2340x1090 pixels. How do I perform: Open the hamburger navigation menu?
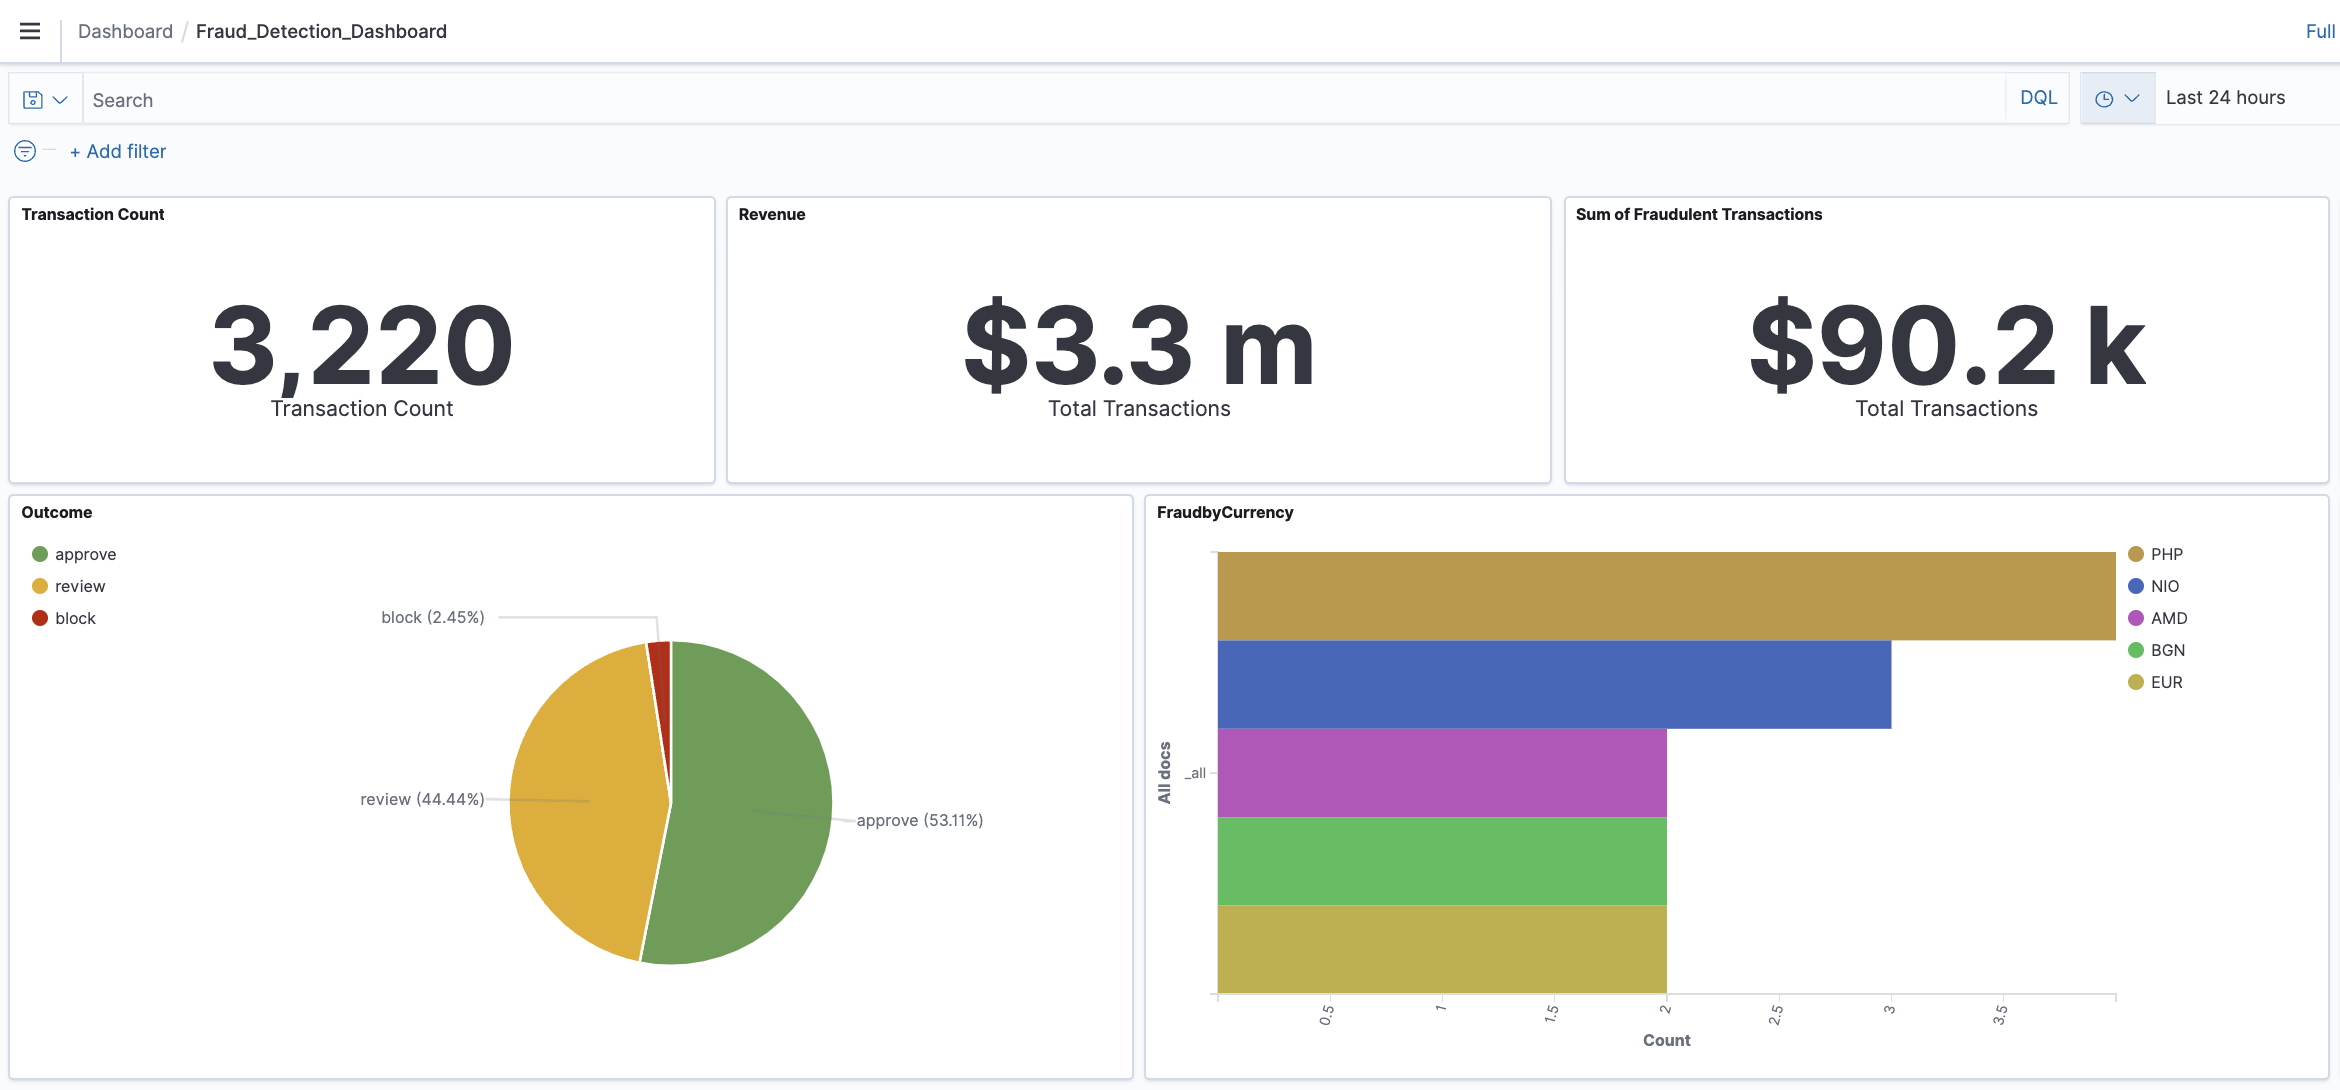tap(30, 31)
